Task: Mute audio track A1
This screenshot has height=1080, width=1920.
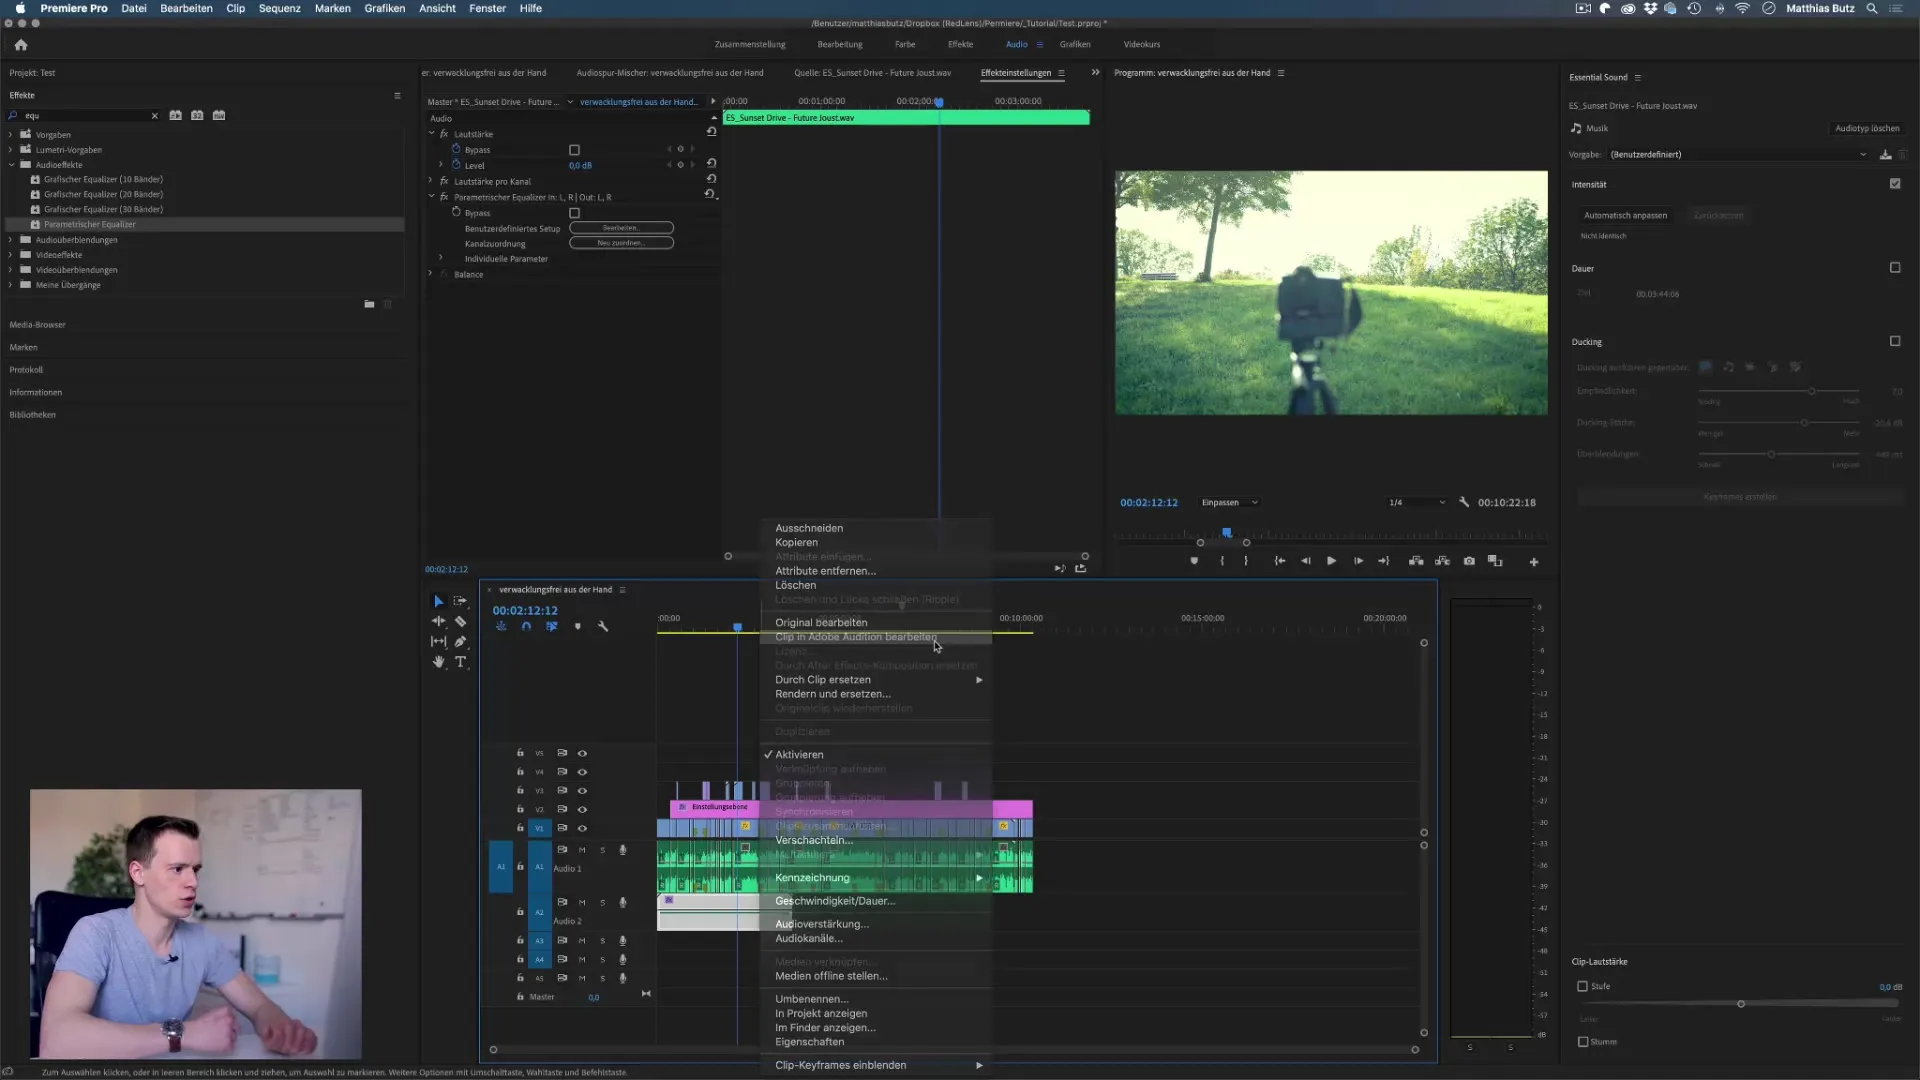Action: click(582, 850)
